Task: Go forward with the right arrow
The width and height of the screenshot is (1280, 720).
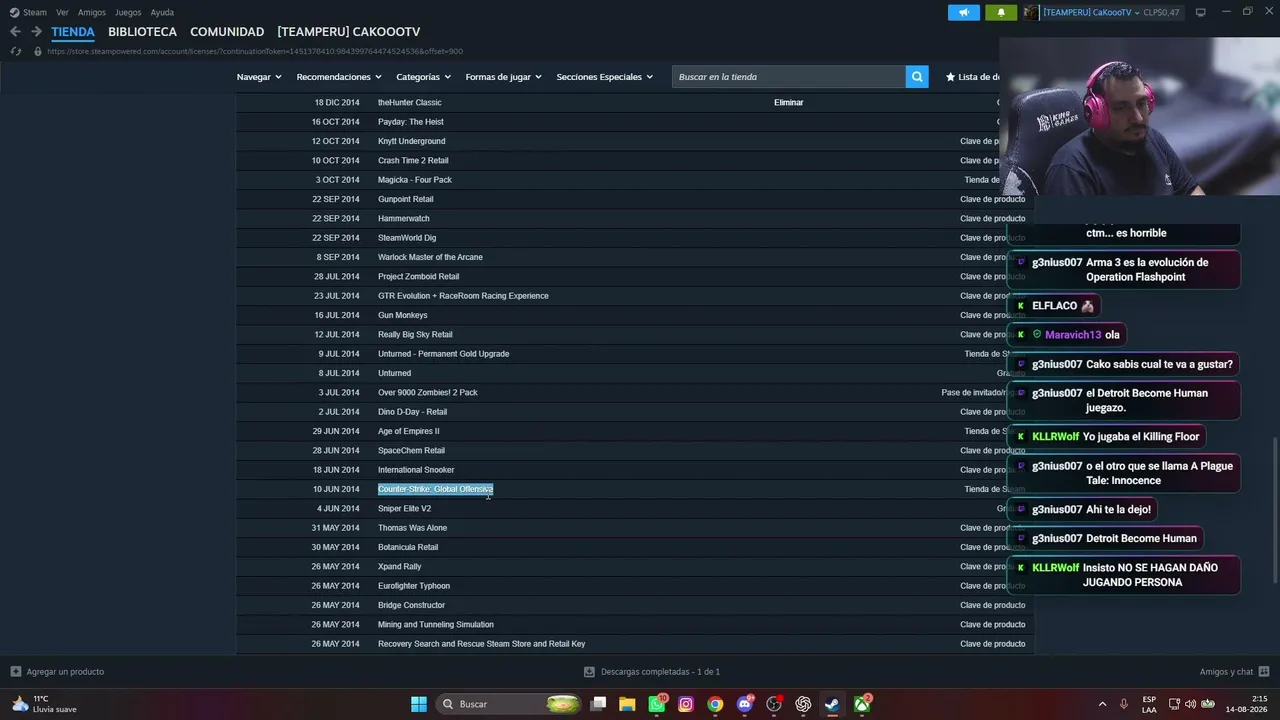Action: pos(36,32)
